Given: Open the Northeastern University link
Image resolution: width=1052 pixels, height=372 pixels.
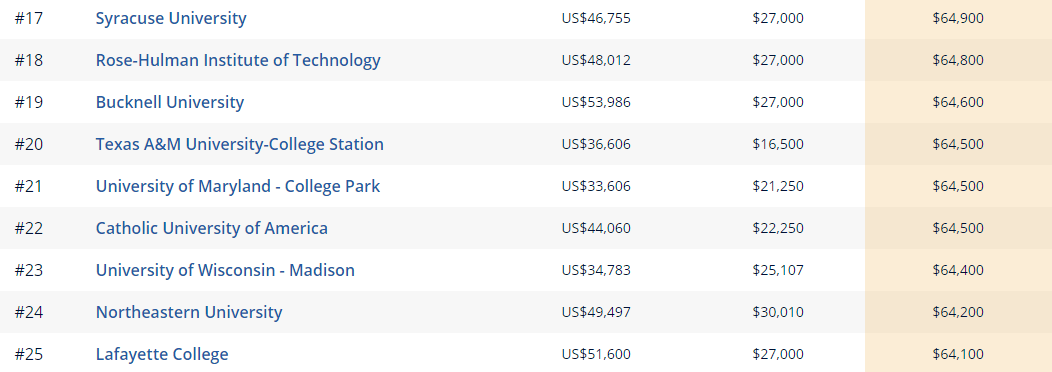Looking at the screenshot, I should 189,312.
